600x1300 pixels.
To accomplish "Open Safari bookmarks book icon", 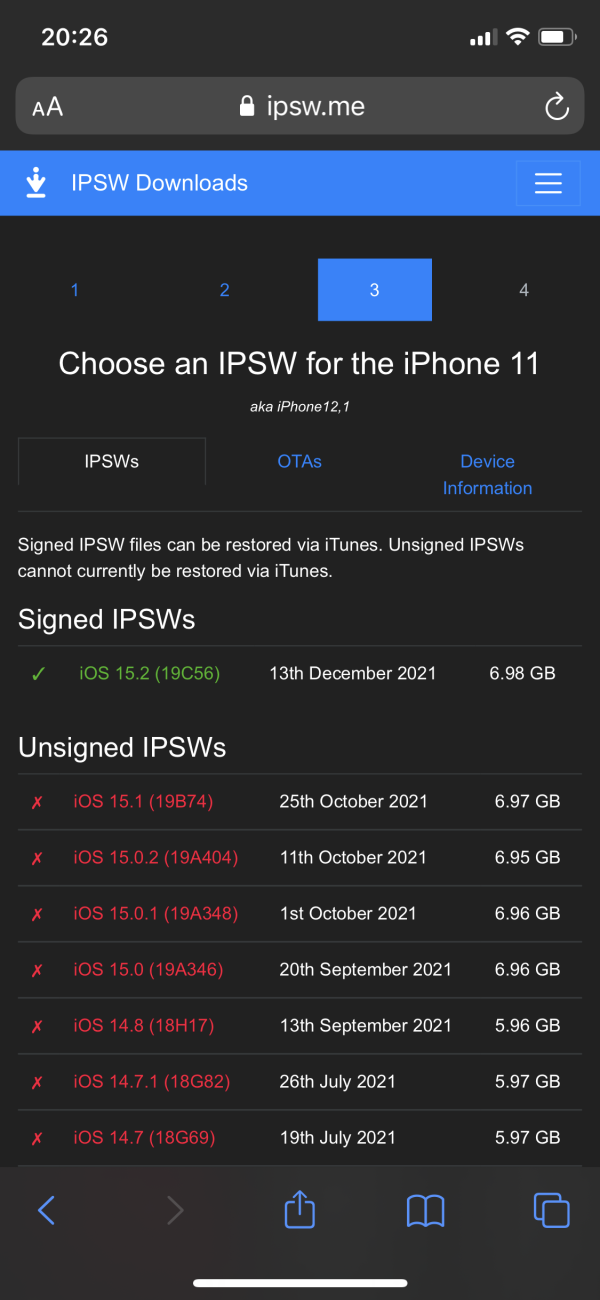I will click(425, 1211).
